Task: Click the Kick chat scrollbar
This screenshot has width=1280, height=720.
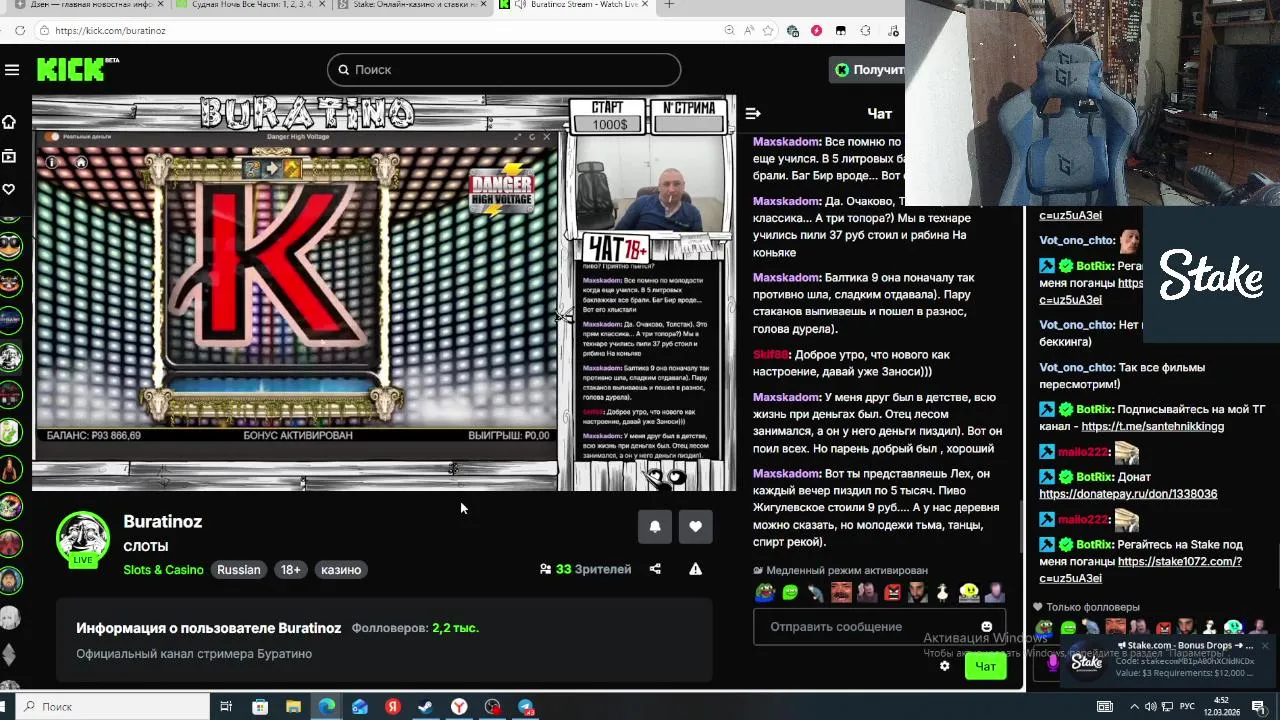Action: pyautogui.click(x=1019, y=525)
